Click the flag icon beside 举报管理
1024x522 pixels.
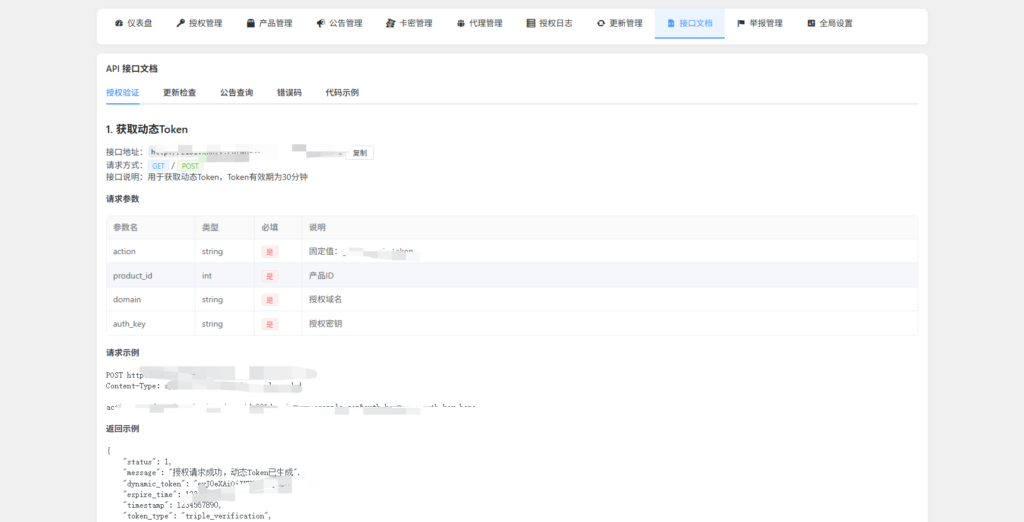(x=741, y=23)
